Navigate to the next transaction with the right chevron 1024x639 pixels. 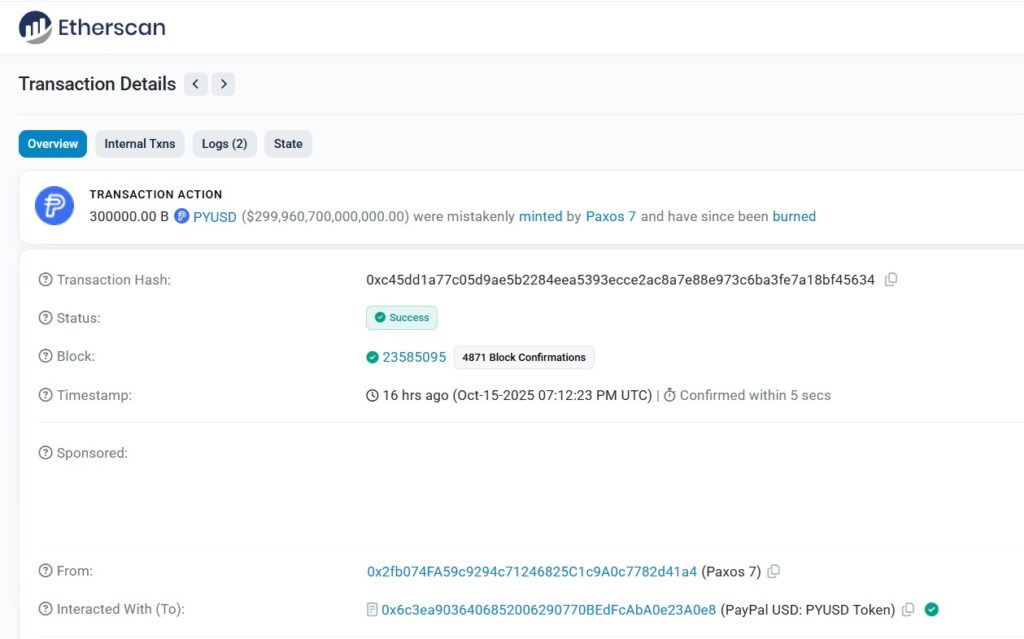point(223,84)
